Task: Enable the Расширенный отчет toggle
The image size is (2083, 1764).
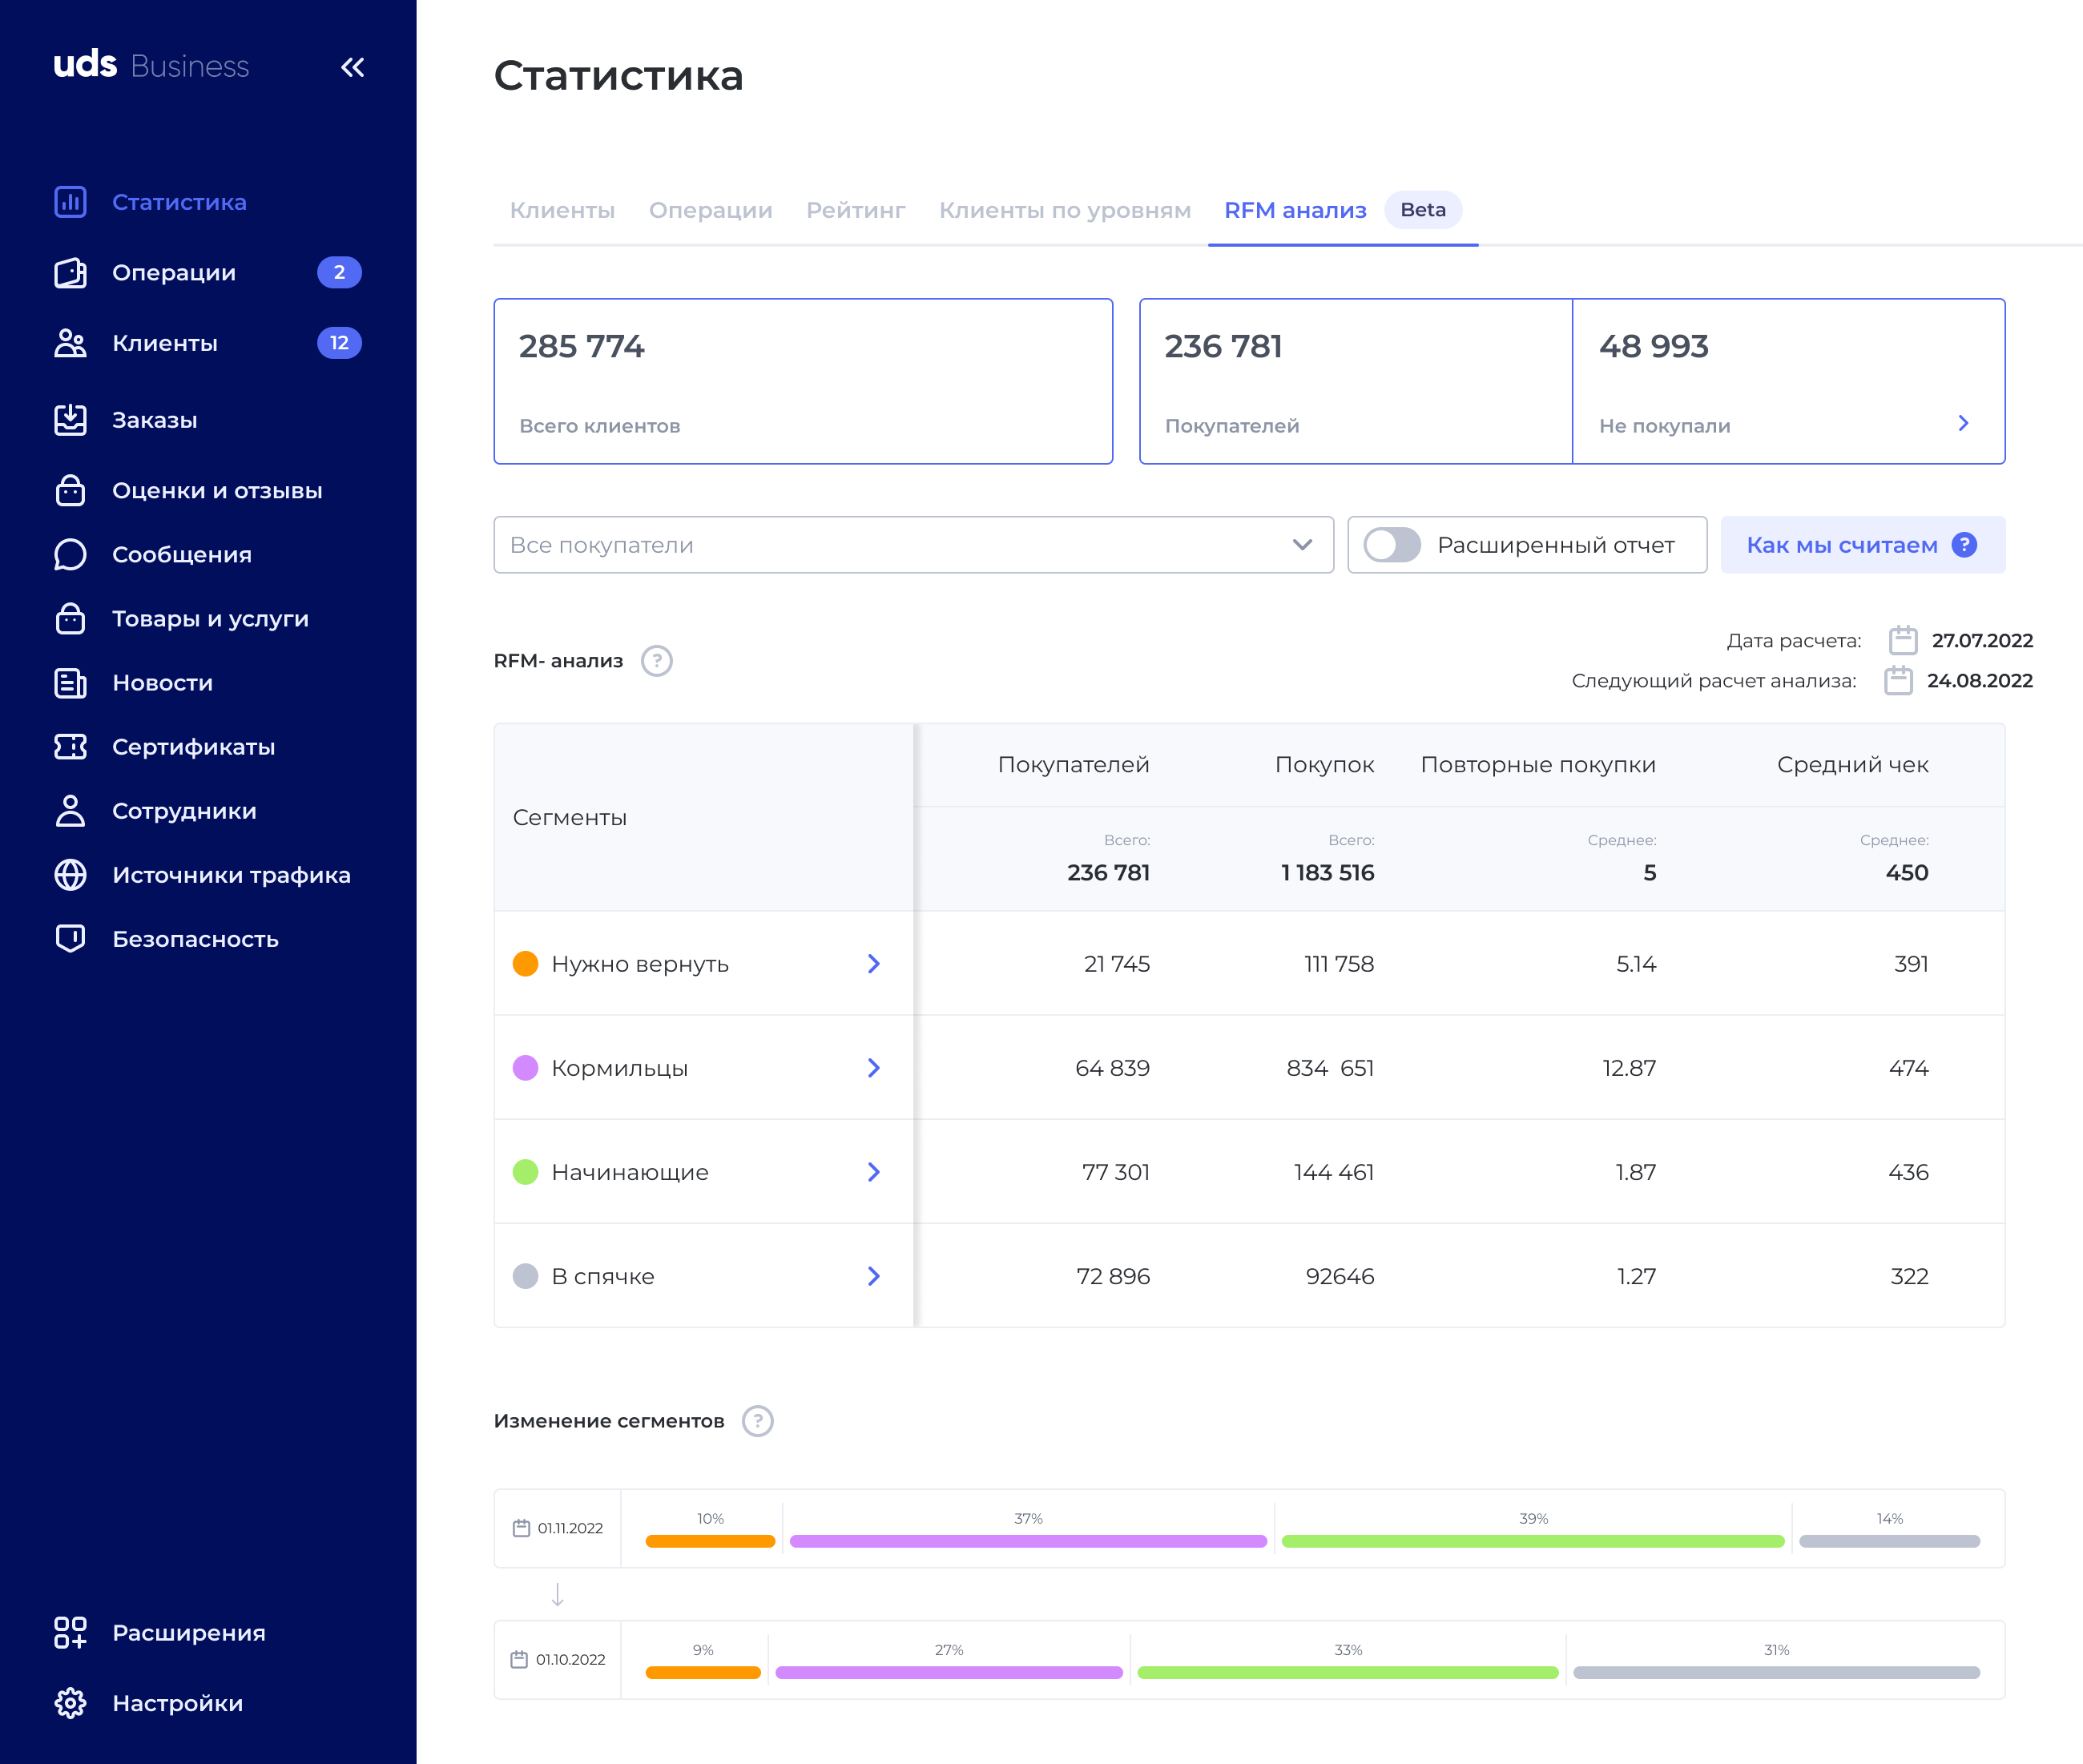Action: pos(1392,545)
